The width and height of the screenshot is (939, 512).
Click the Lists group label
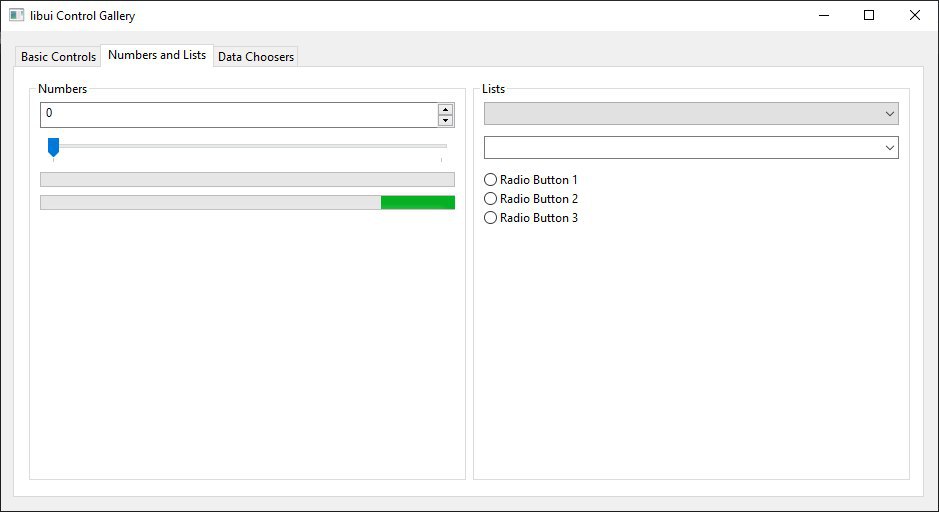[x=493, y=89]
